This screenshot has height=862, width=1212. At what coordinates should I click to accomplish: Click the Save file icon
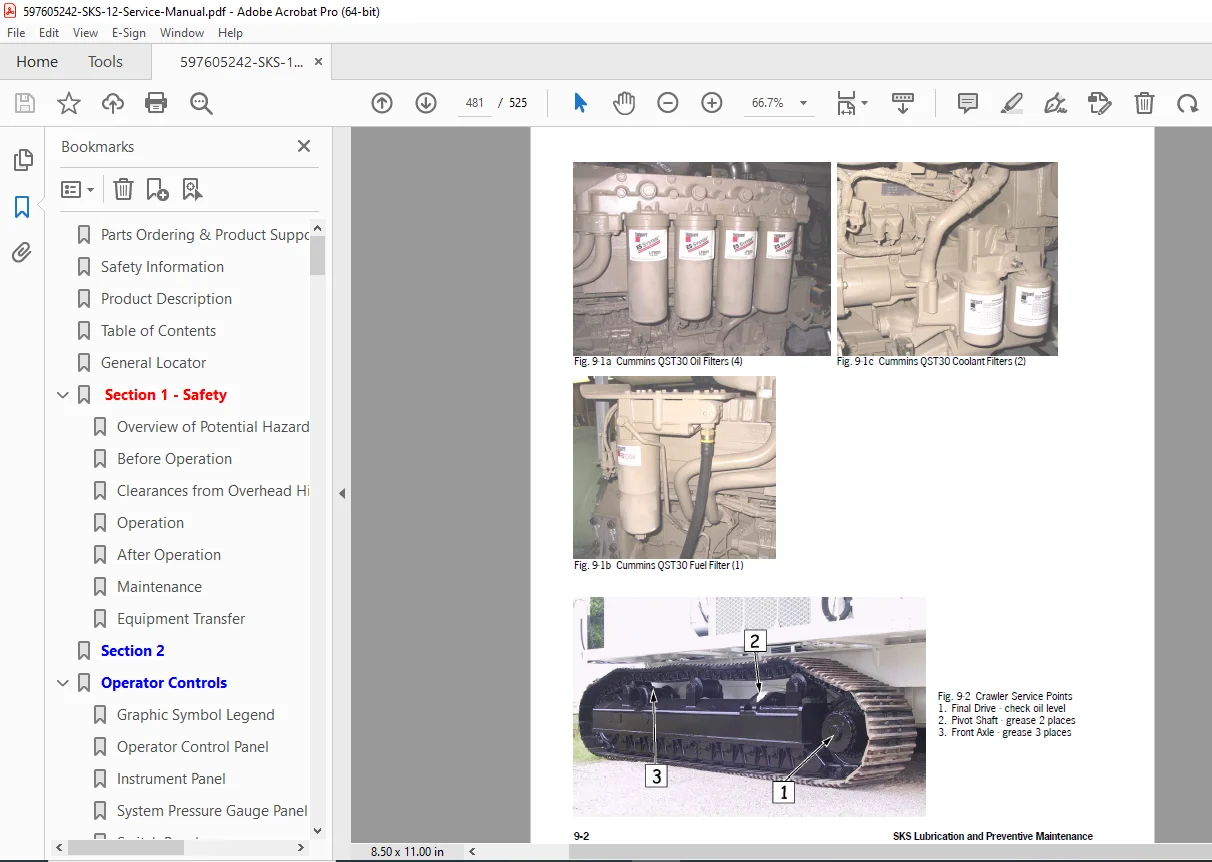point(25,103)
